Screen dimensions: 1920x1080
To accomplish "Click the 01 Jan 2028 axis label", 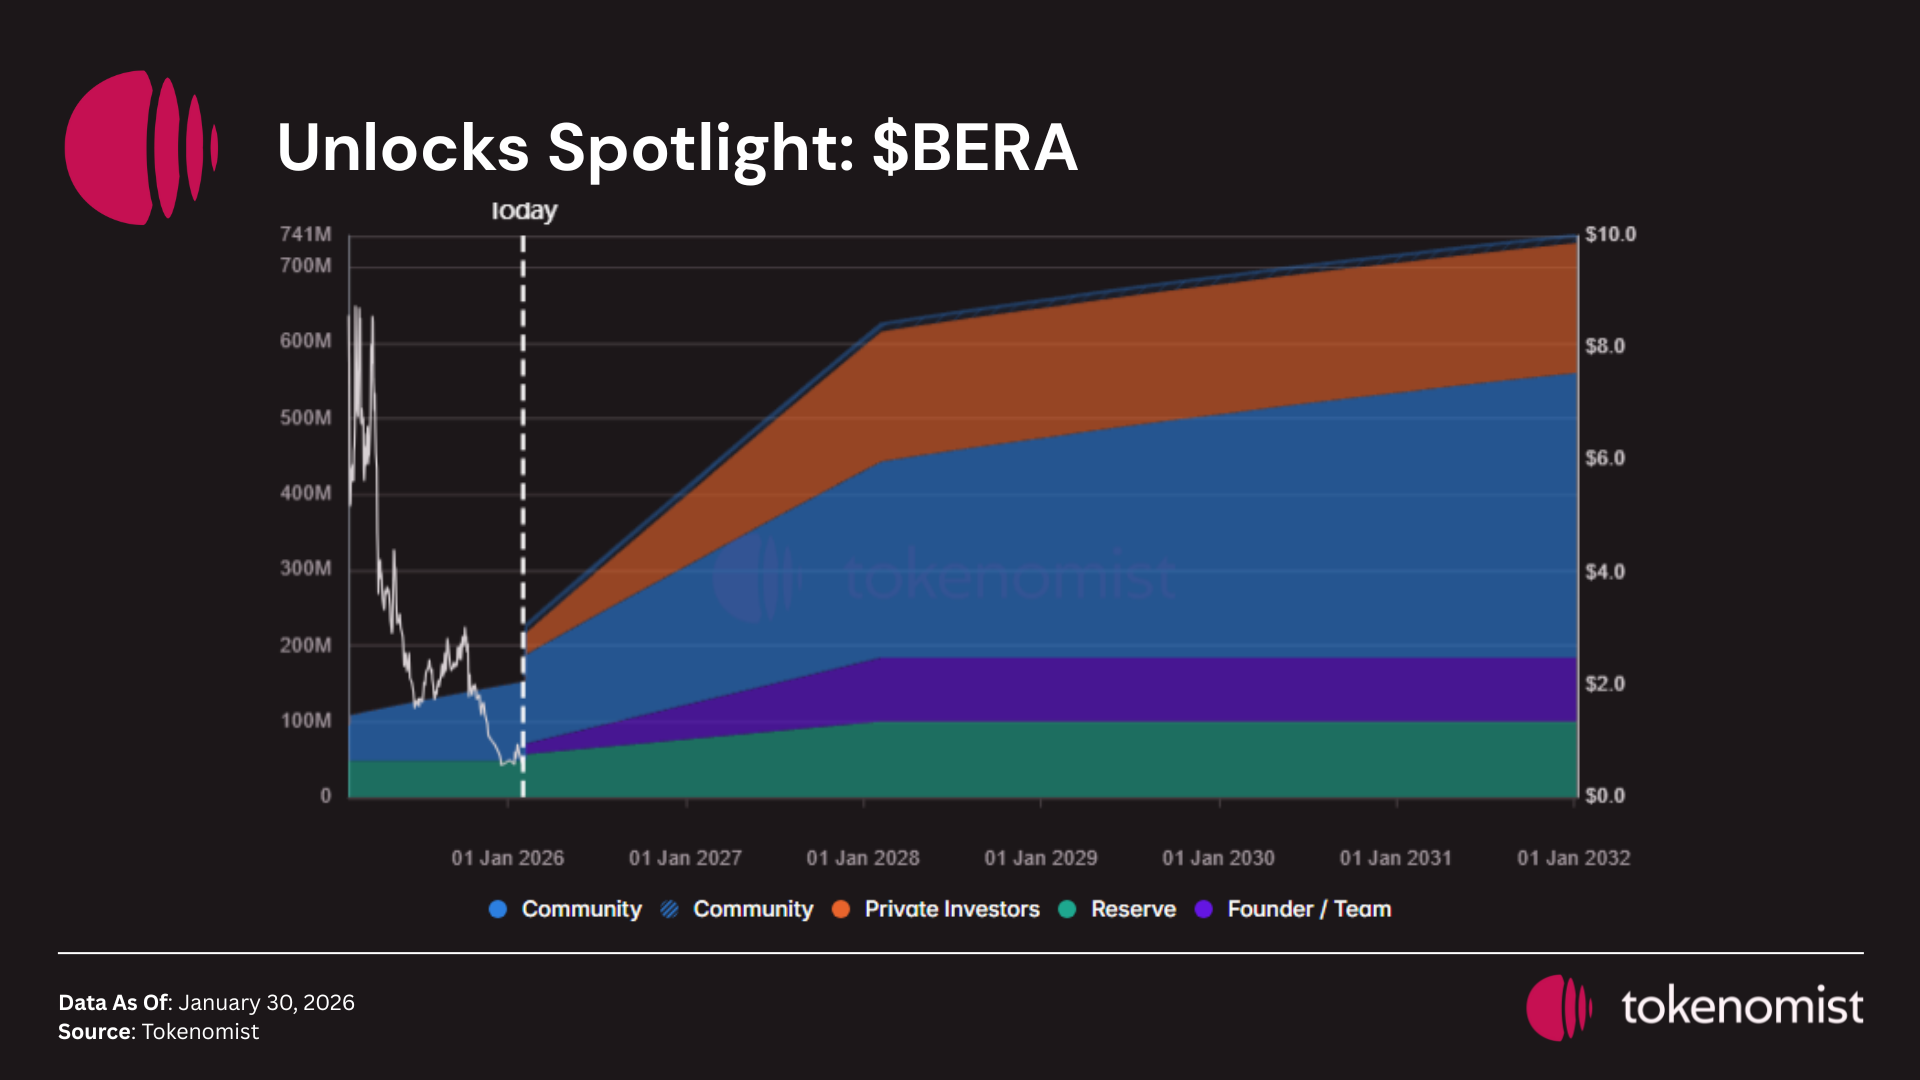I will pyautogui.click(x=863, y=858).
